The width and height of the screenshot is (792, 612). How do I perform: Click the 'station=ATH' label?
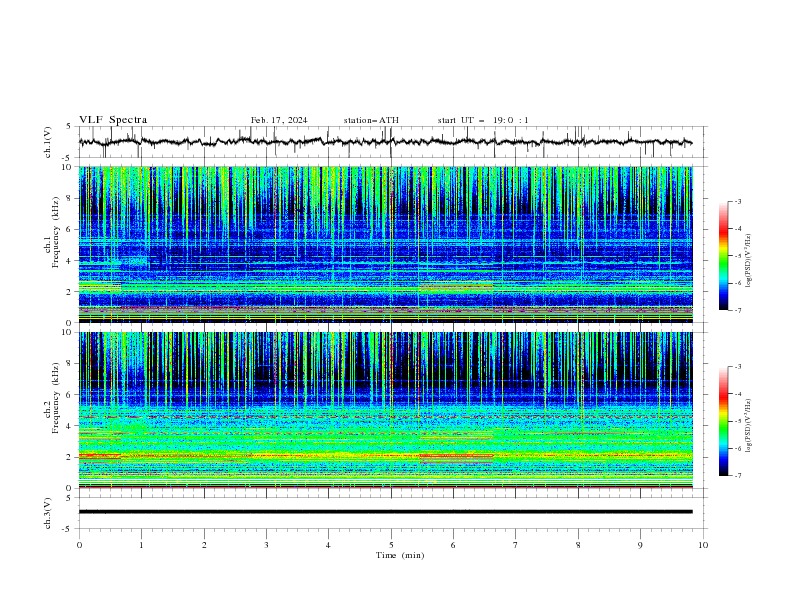coord(371,120)
